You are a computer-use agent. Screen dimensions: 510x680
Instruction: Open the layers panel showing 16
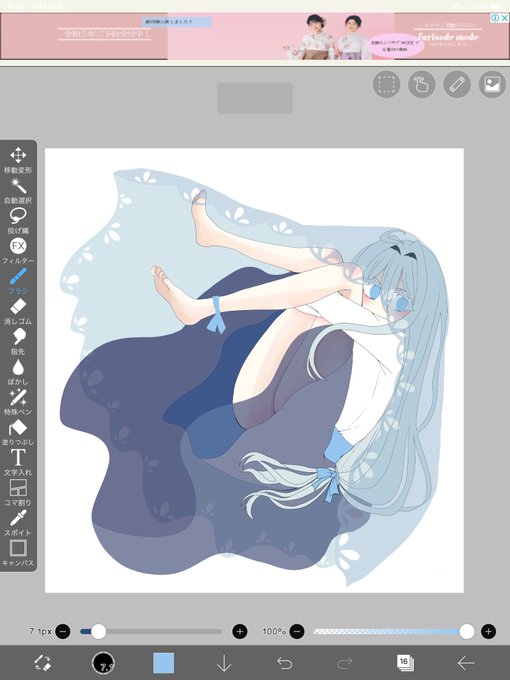pos(405,663)
